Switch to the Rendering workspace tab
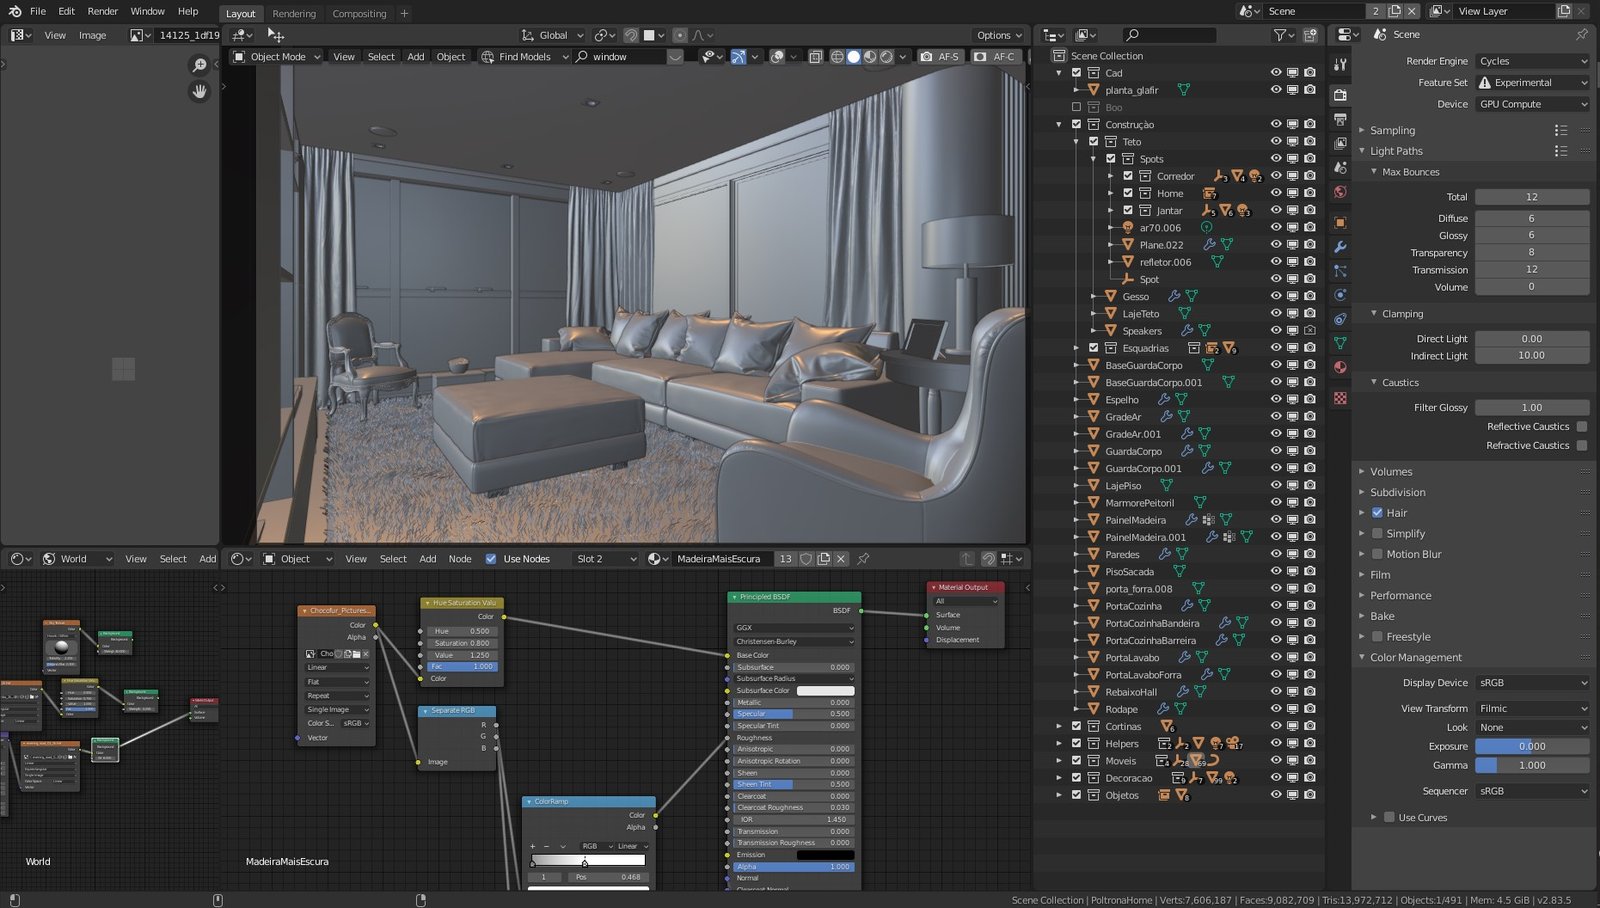This screenshot has width=1600, height=908. click(294, 14)
